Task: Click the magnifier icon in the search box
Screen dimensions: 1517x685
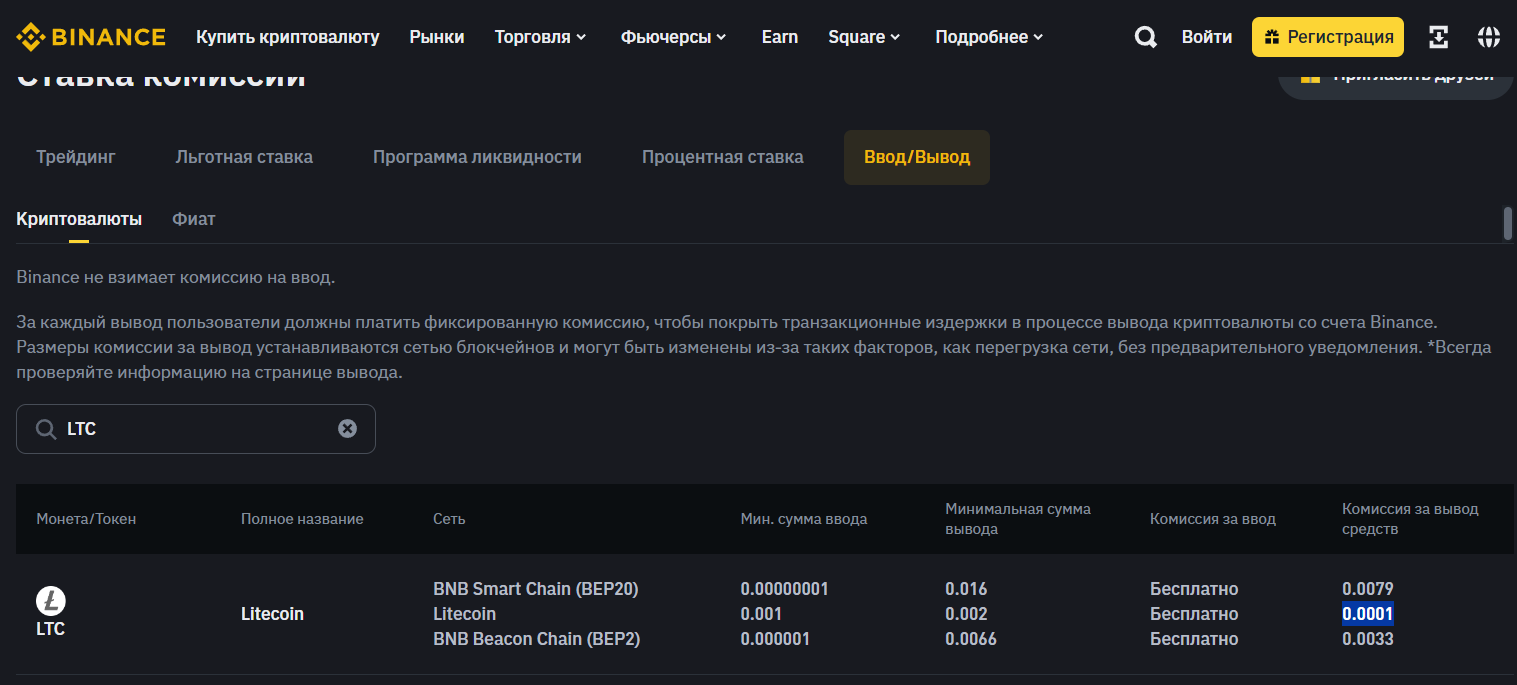Action: coord(45,429)
